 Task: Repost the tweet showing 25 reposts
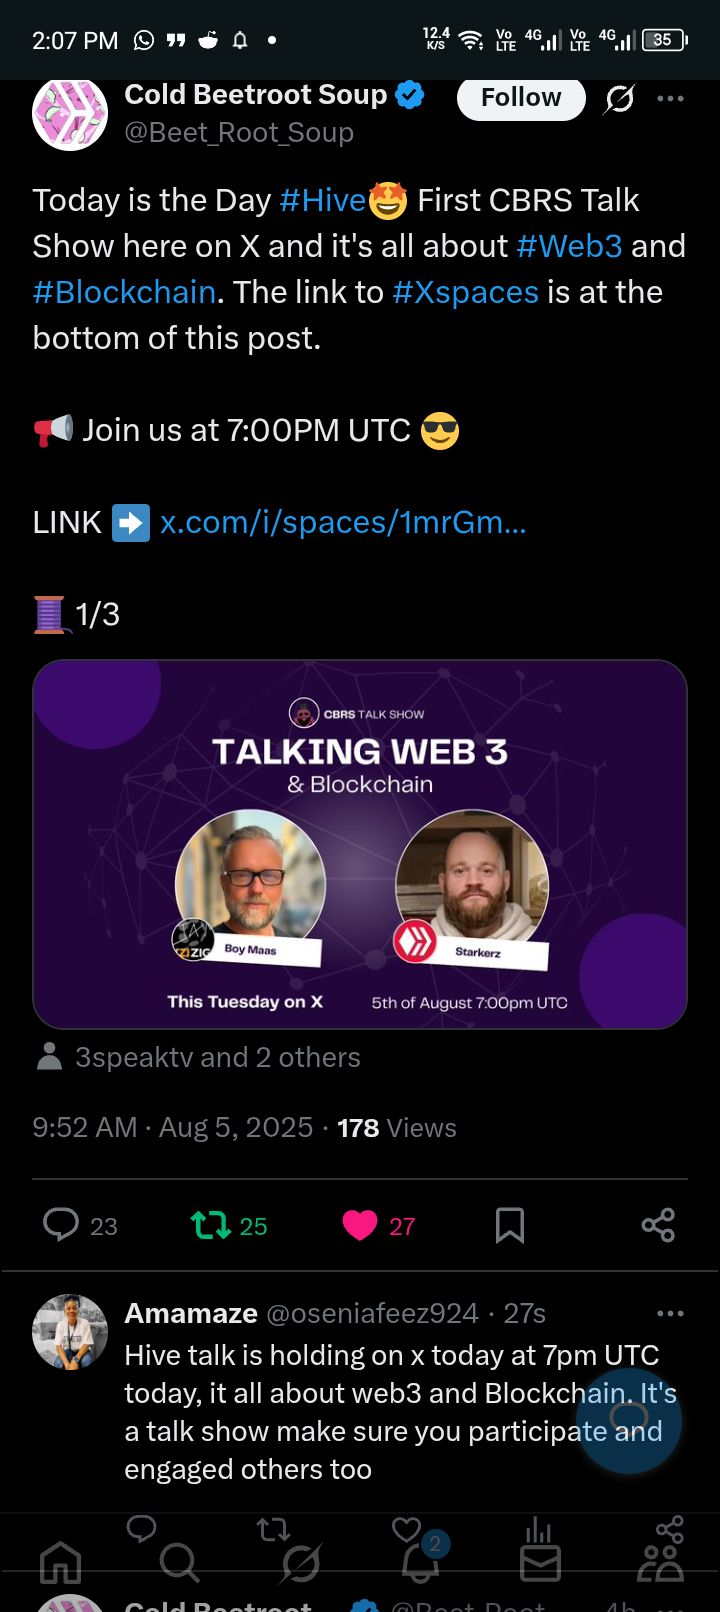[211, 1225]
